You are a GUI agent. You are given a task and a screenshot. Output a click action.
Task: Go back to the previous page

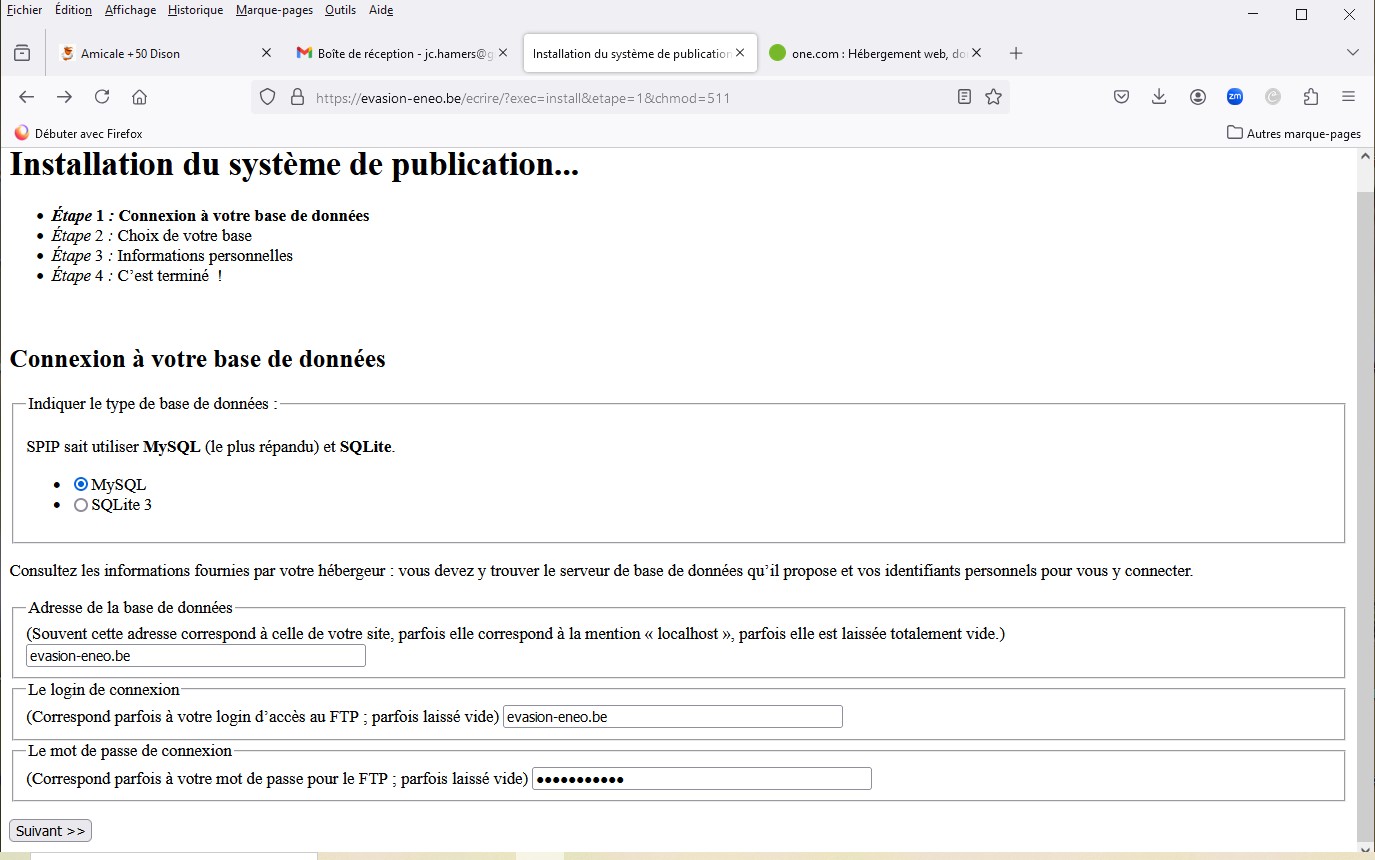27,97
